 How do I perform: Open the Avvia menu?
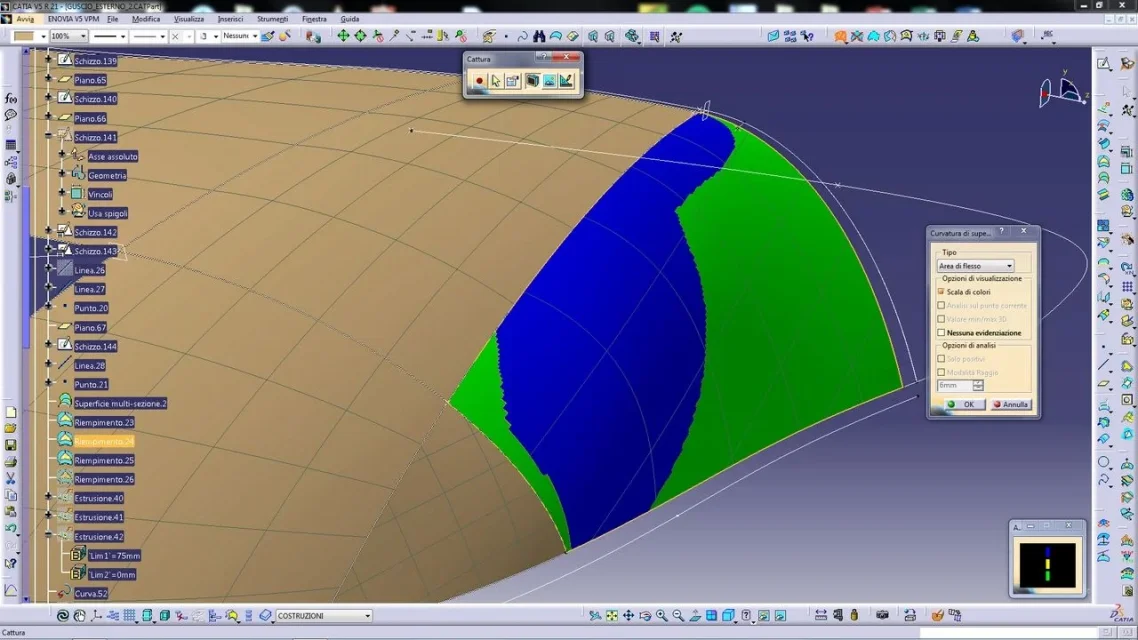(25, 19)
